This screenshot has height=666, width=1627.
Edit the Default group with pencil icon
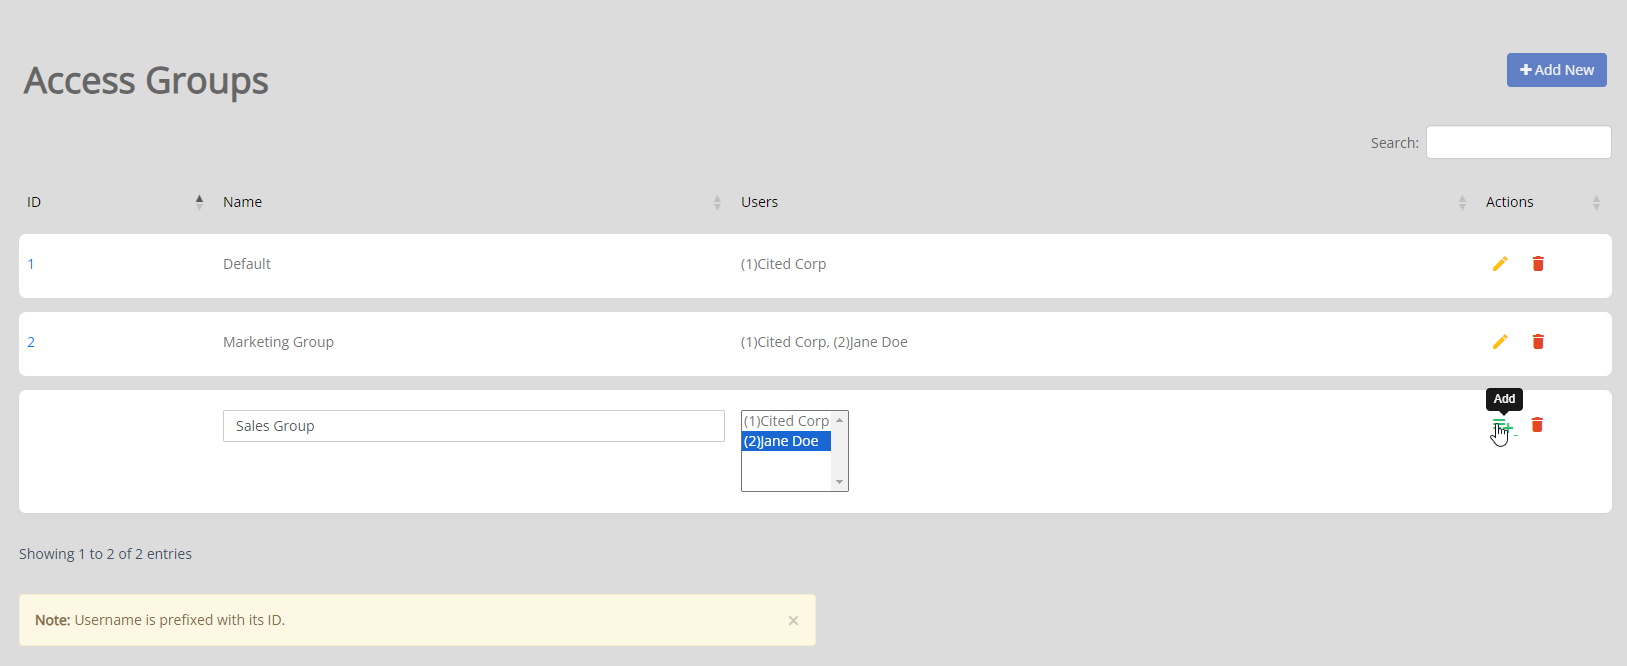(x=1500, y=264)
